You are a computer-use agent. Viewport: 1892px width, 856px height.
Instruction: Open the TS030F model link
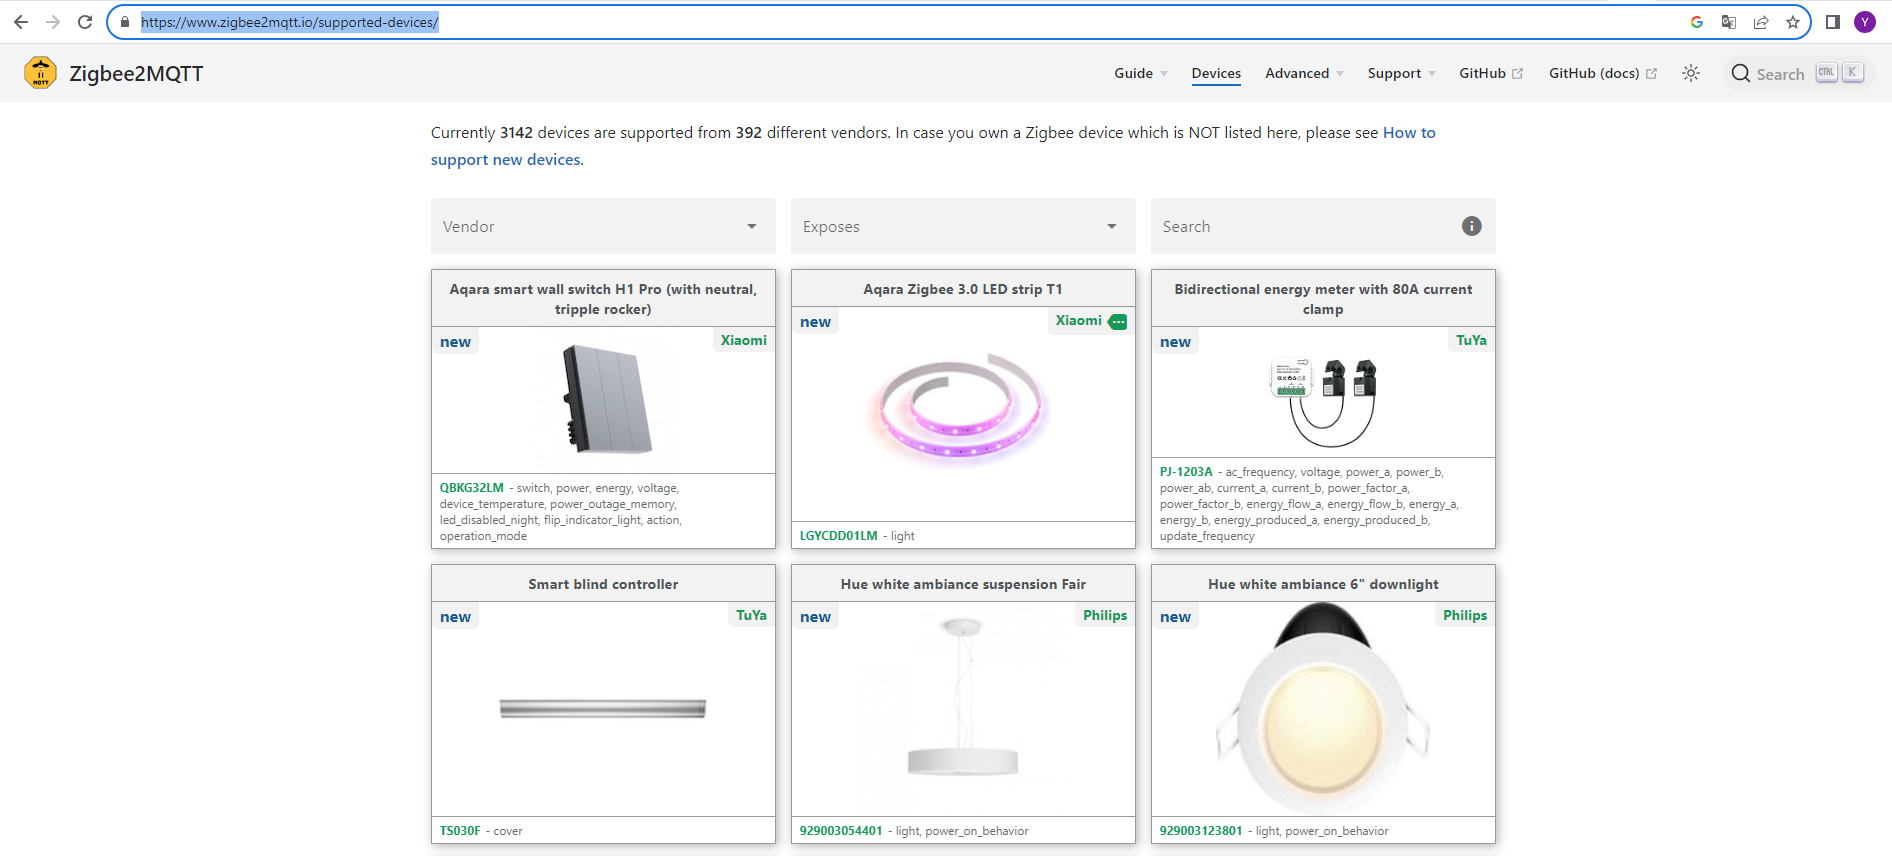(460, 831)
